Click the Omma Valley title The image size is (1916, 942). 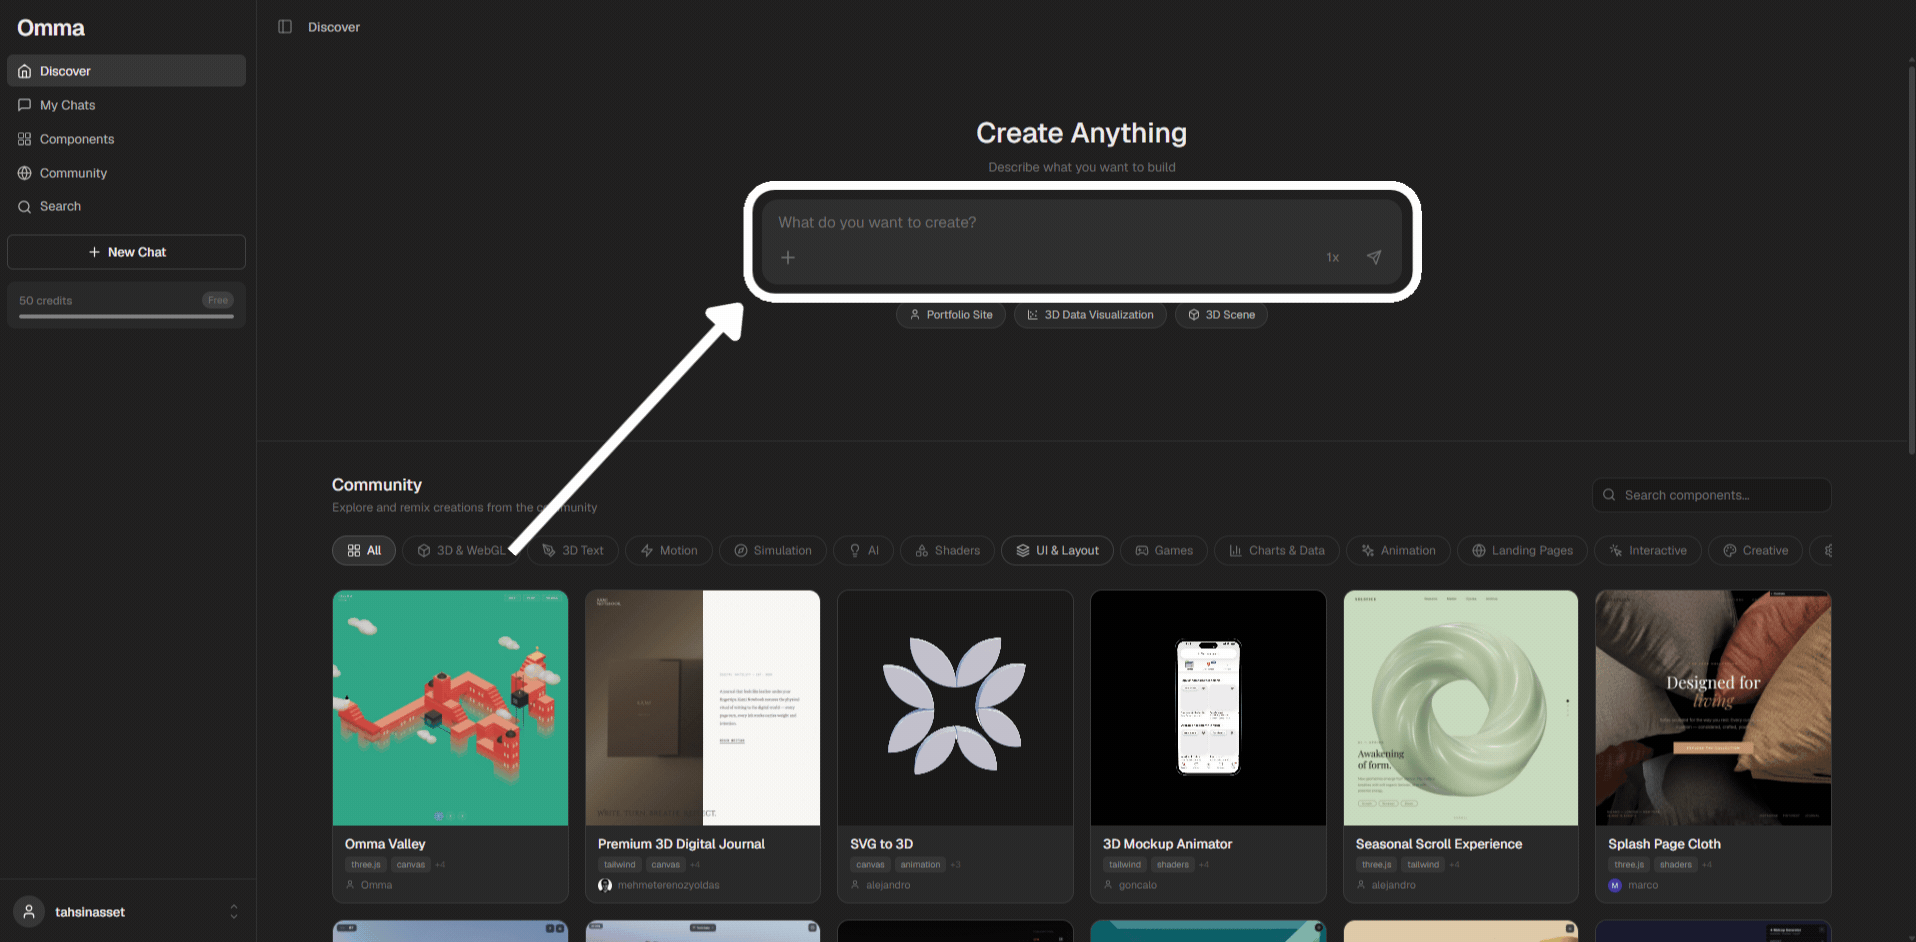pos(385,844)
